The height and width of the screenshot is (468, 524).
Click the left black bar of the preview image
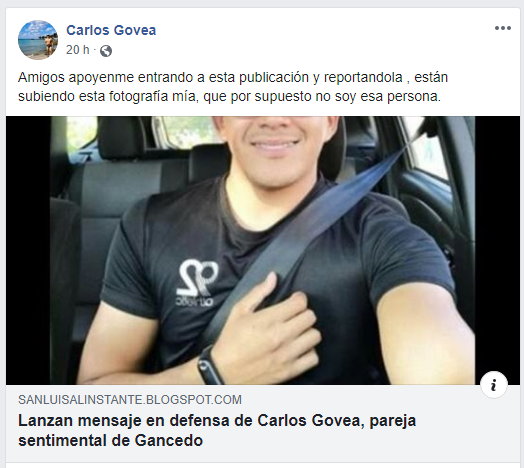[x=28, y=250]
